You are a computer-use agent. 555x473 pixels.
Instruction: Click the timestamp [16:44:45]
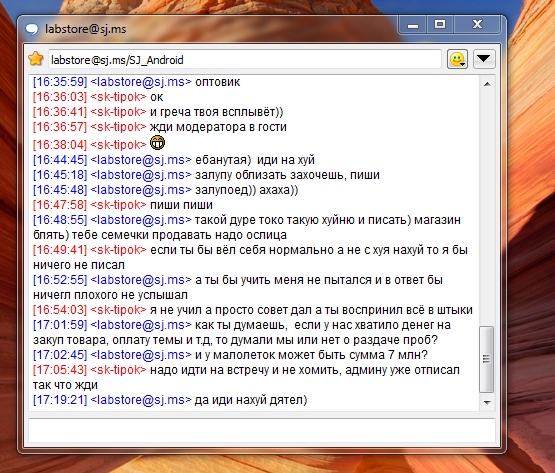60,160
